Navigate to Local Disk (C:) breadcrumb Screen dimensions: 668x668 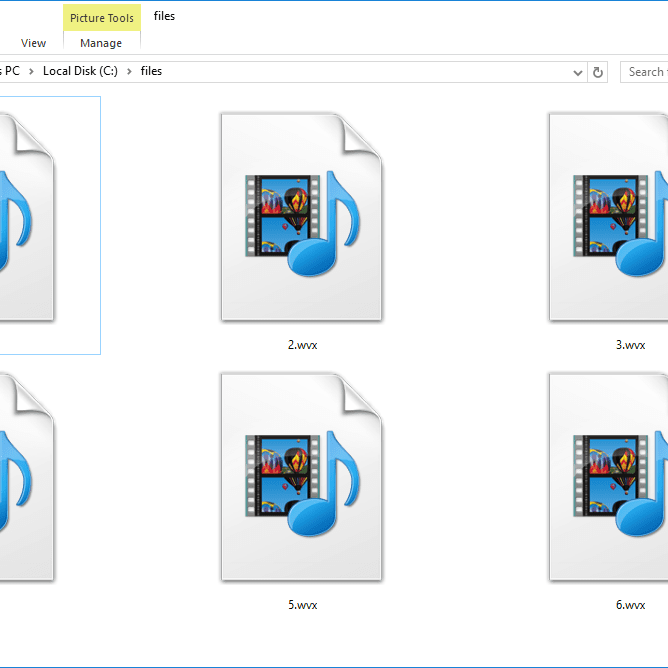click(x=80, y=71)
